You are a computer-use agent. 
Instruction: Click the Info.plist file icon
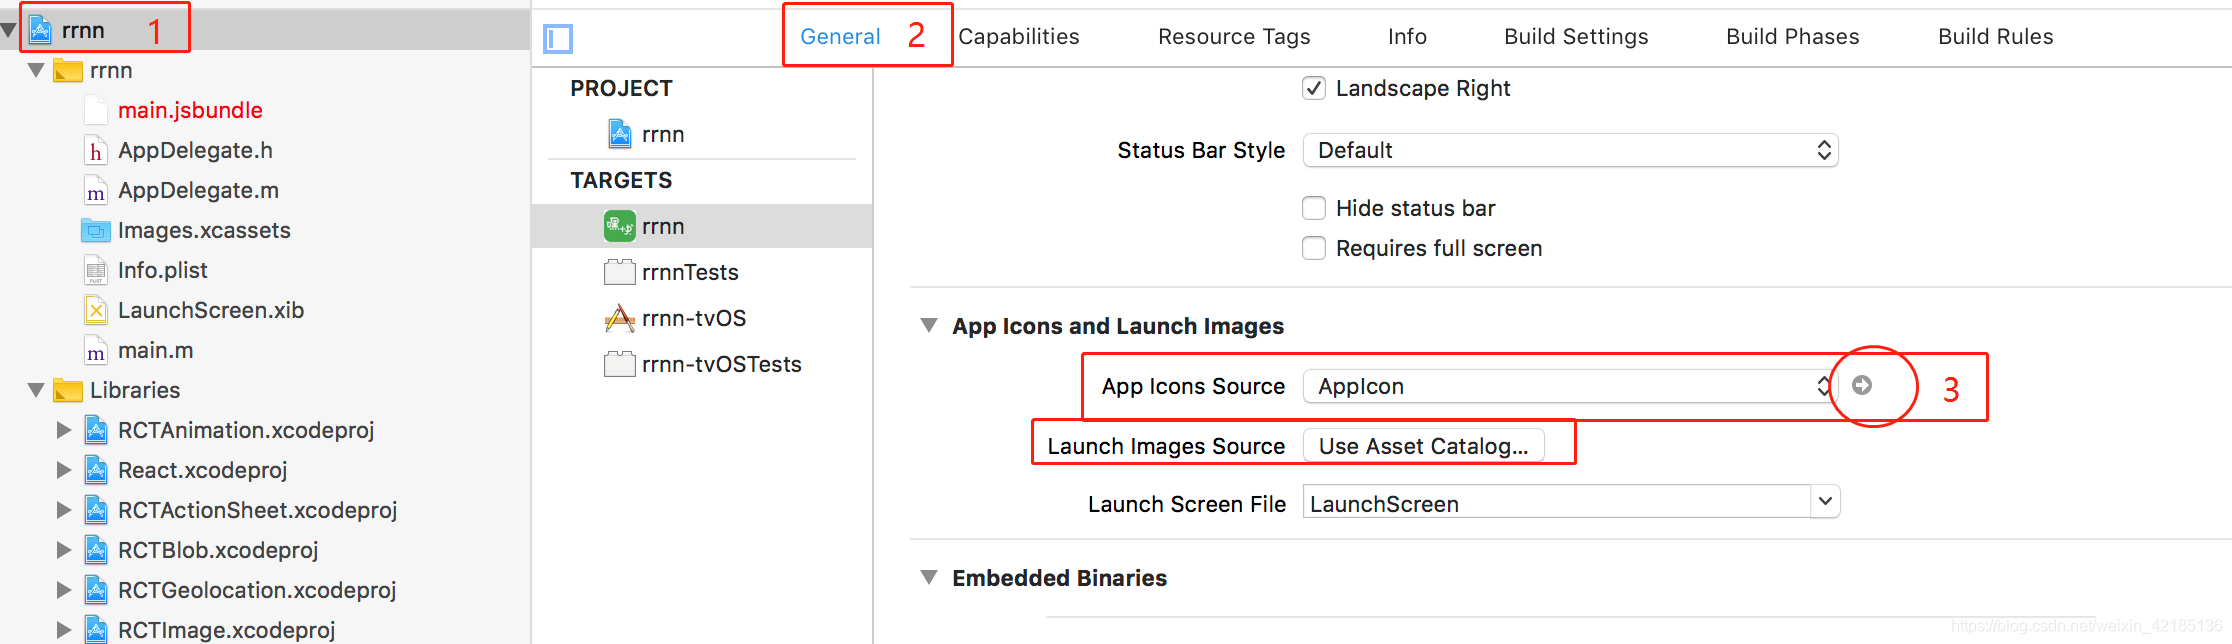[96, 270]
